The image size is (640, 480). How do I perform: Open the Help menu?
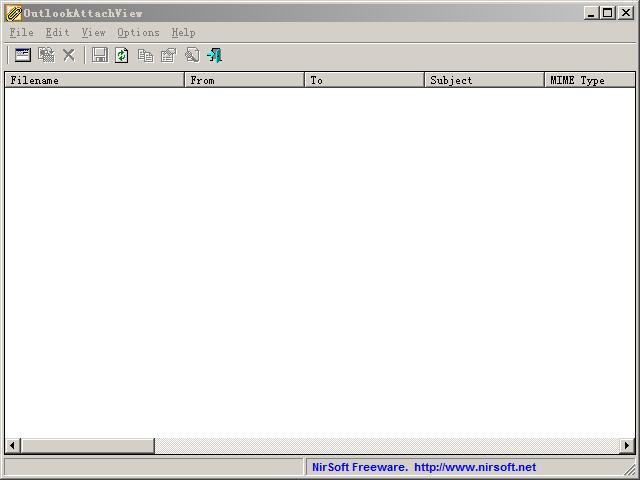[x=183, y=32]
